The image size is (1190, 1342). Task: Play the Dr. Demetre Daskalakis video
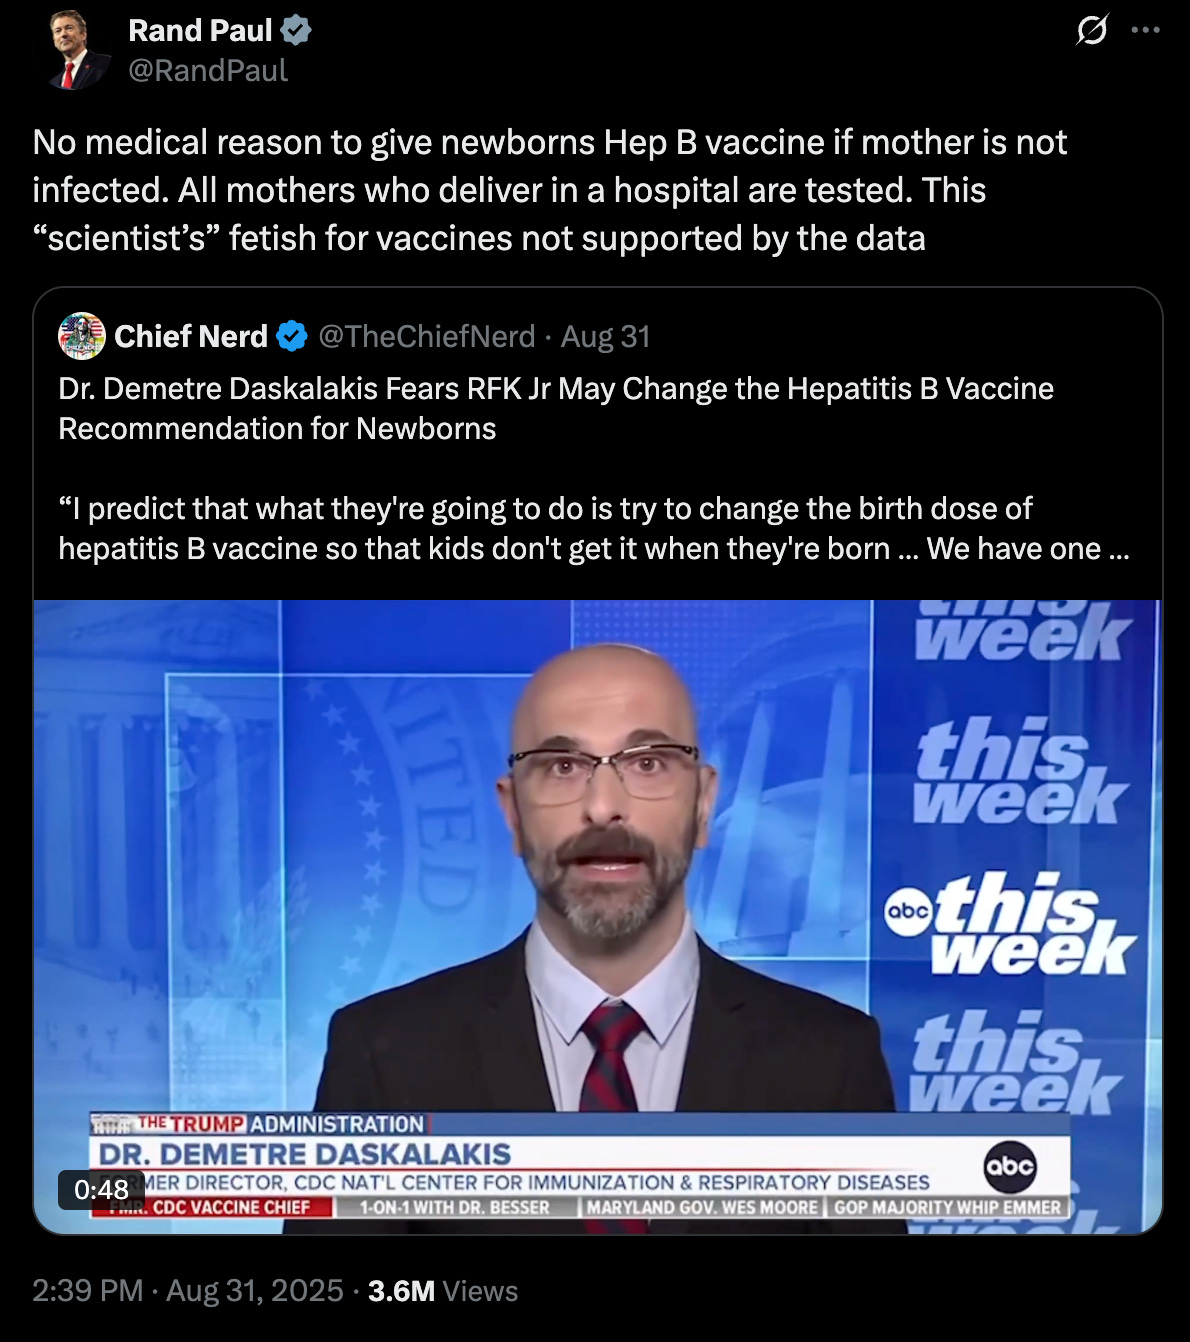pos(597,916)
